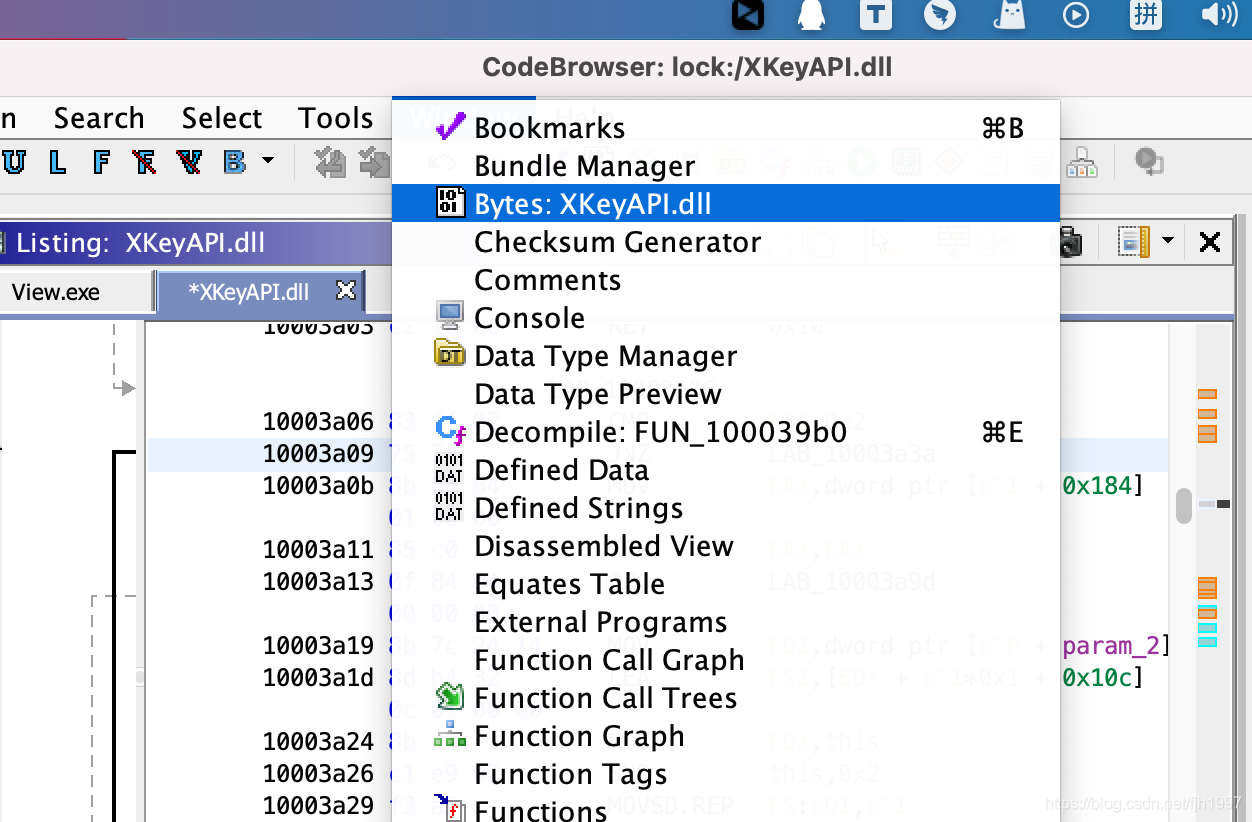Click the crossed-out F toolbar icon

(x=144, y=162)
